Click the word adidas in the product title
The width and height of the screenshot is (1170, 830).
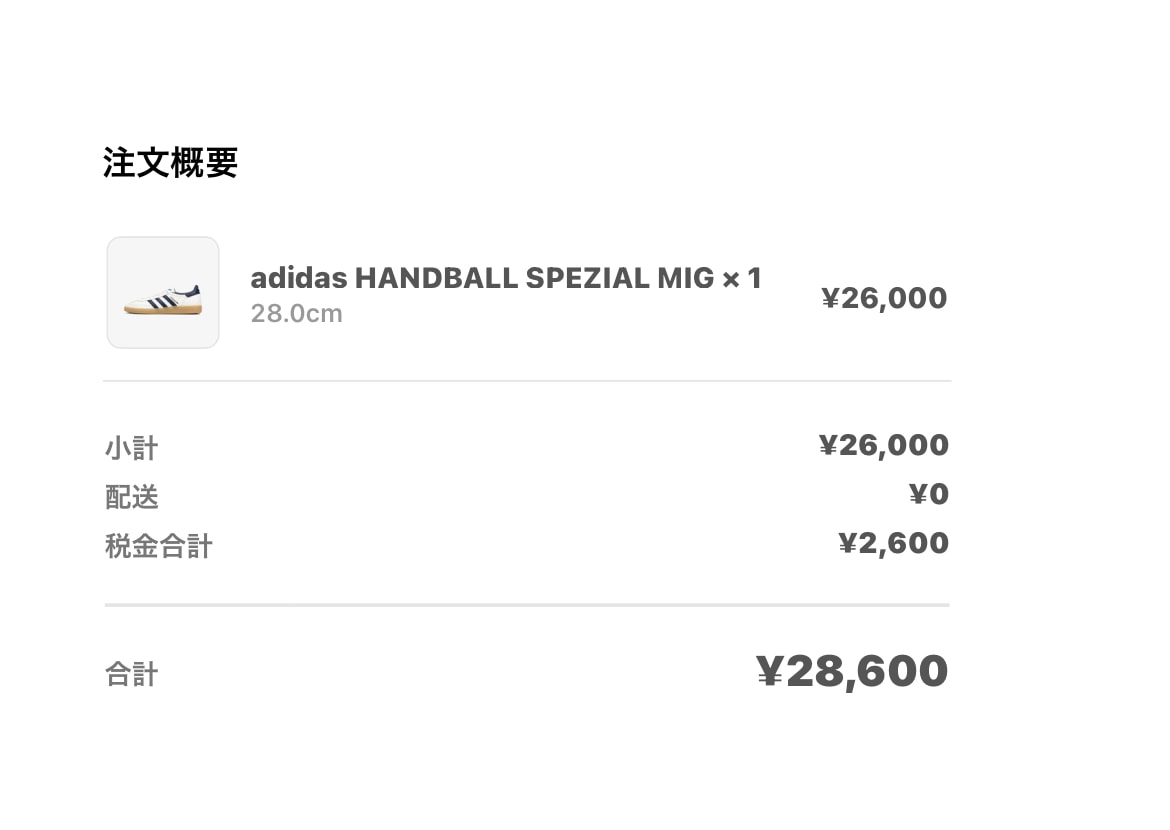point(299,278)
